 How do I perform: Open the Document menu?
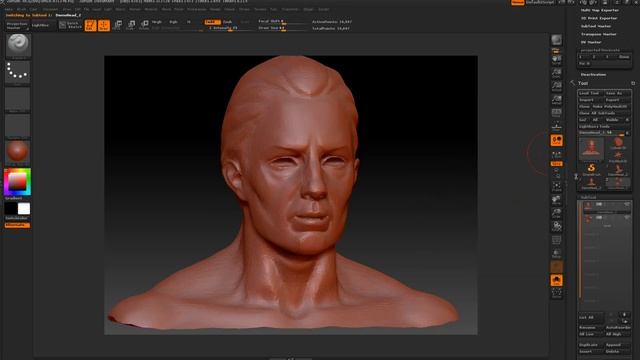click(x=51, y=9)
